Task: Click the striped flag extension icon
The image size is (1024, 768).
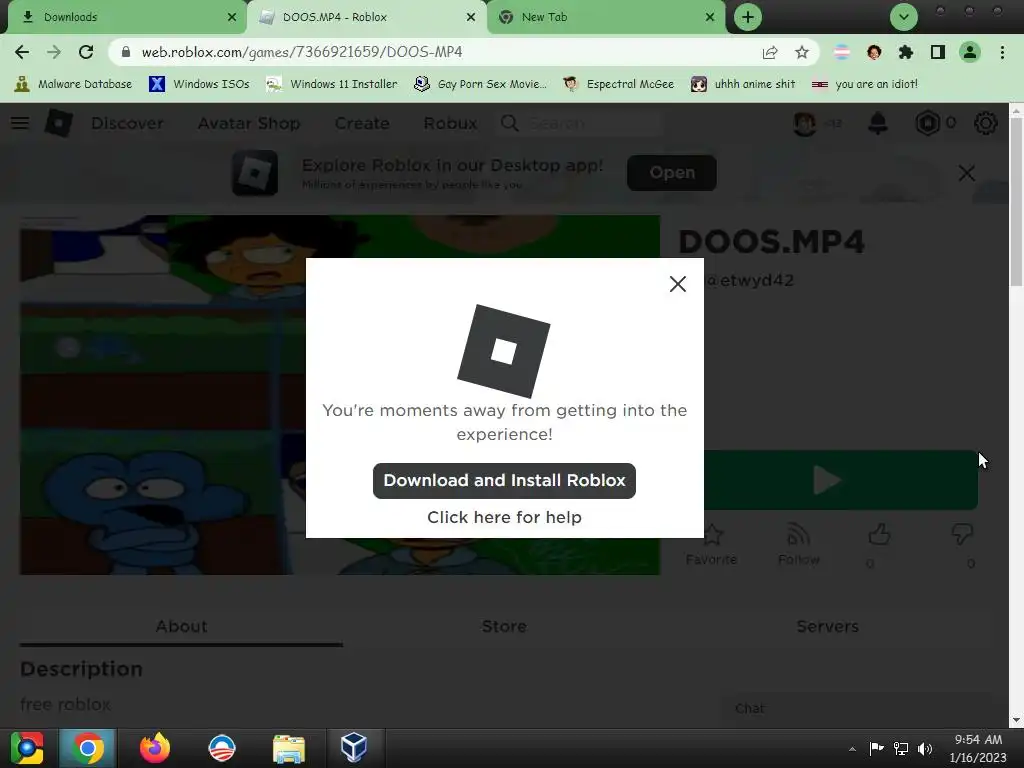Action: click(x=842, y=52)
